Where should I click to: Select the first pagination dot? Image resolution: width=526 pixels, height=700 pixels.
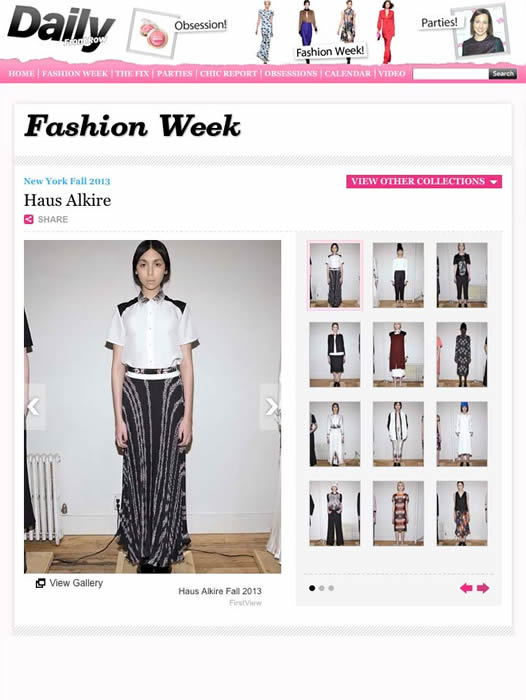[x=312, y=588]
